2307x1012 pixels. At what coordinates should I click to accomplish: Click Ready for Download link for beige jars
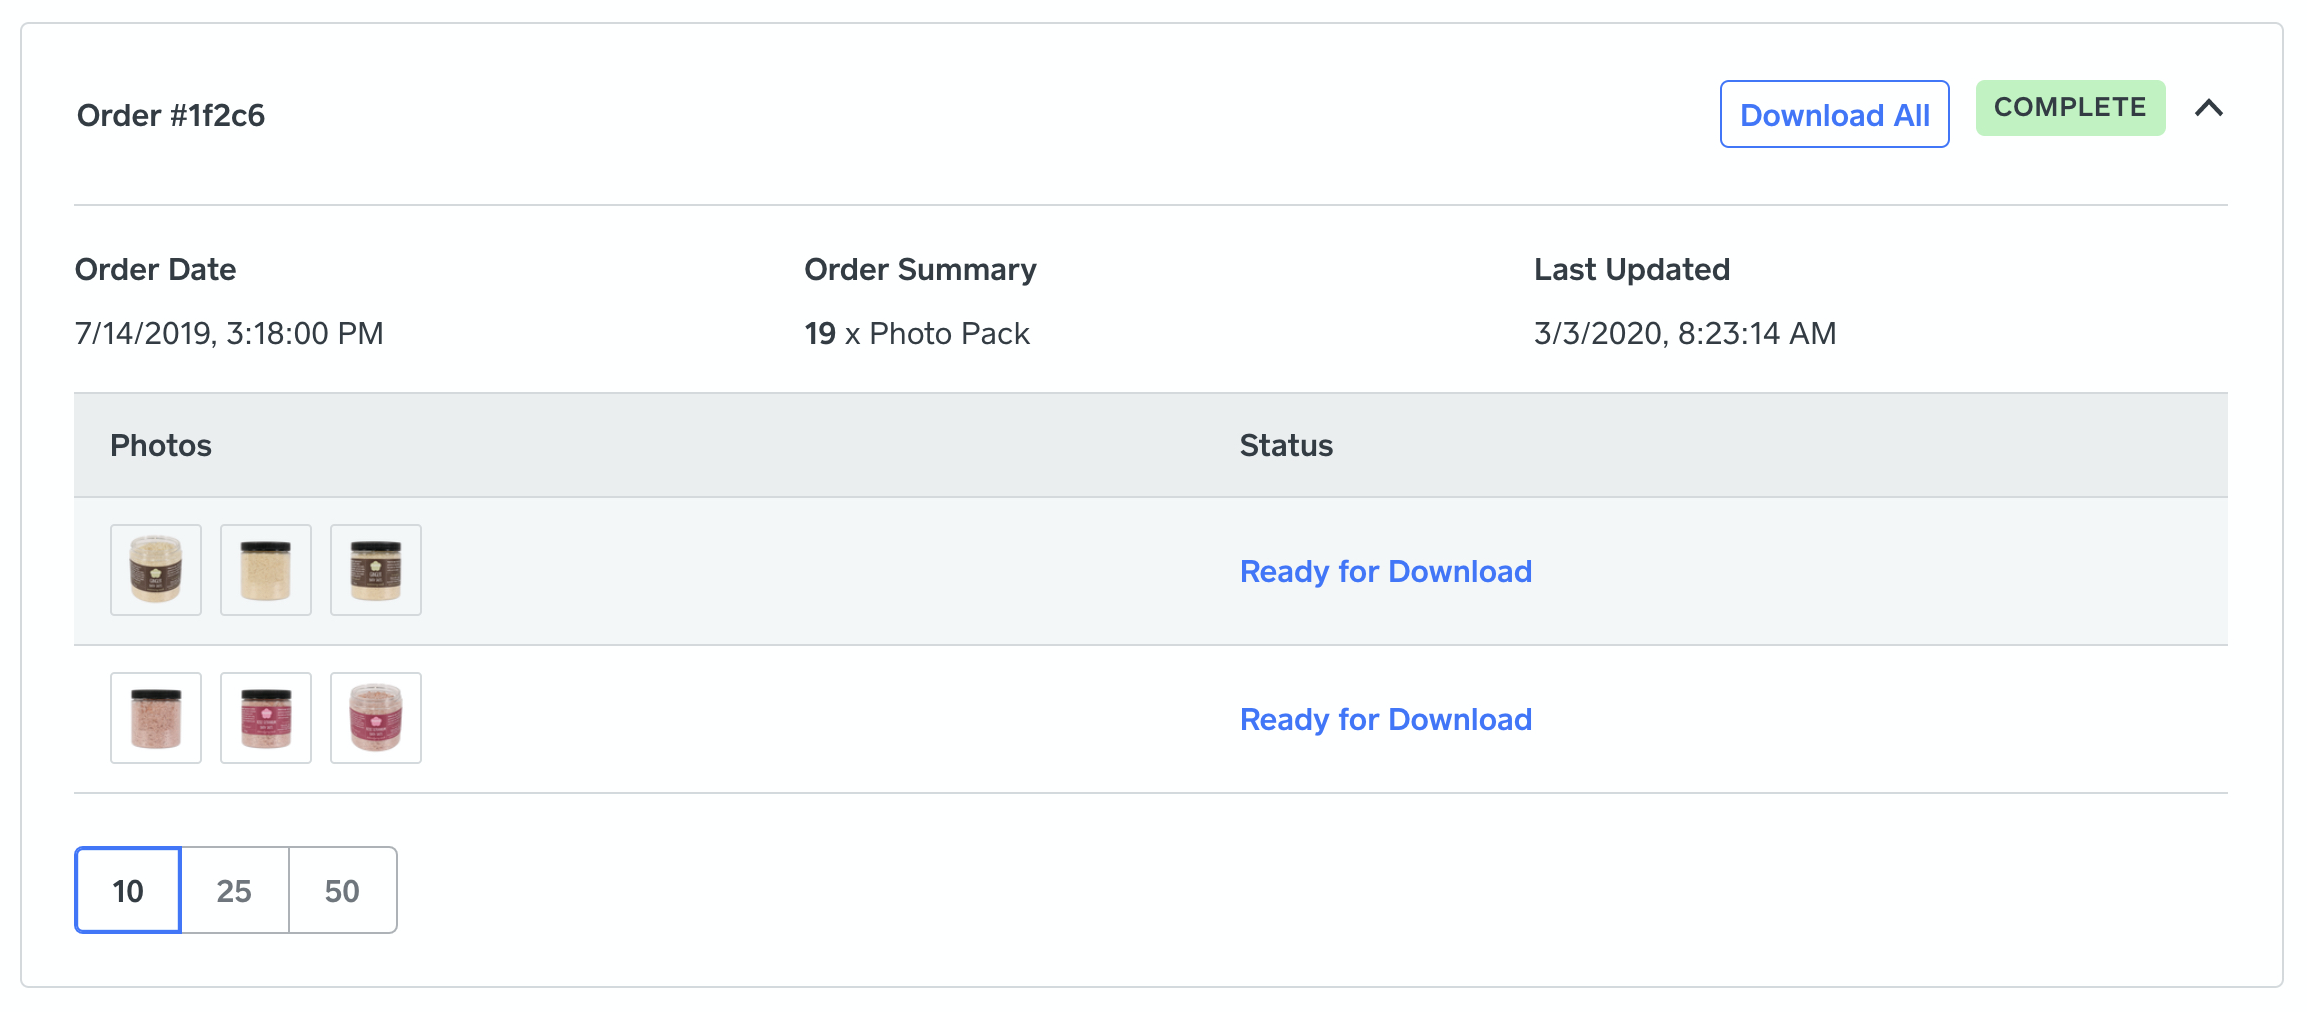1385,571
